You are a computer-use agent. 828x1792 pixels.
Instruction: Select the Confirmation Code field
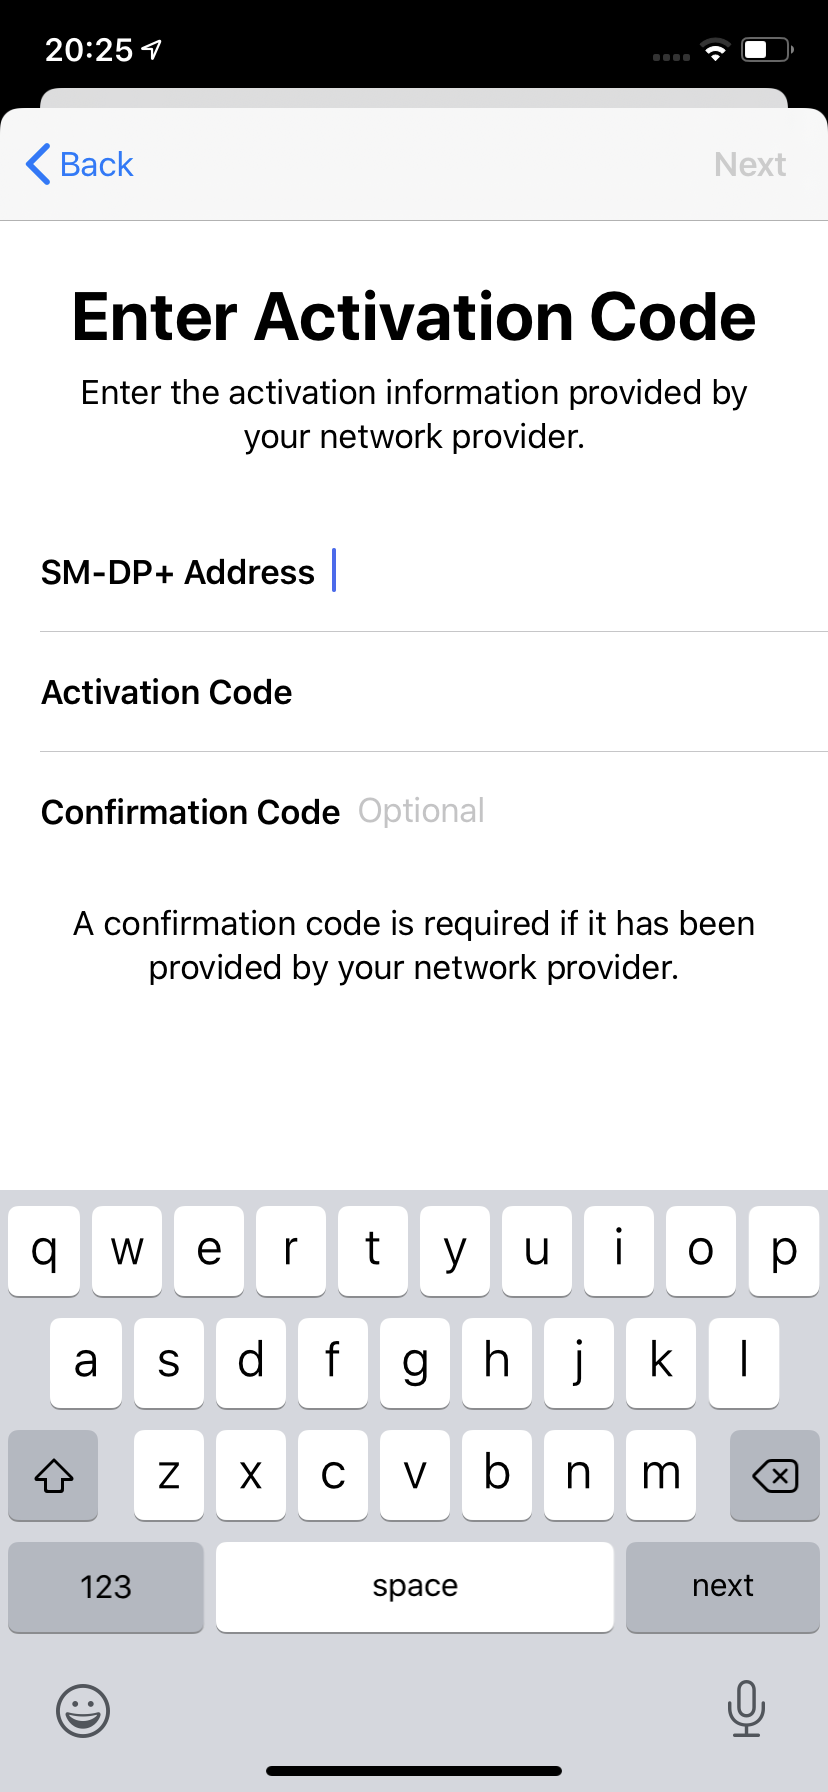(x=414, y=812)
